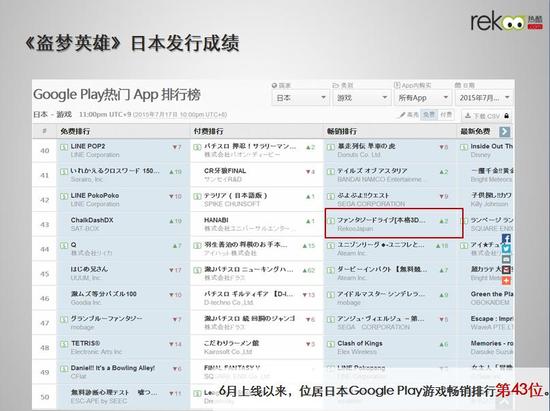Screen dimensions: 550x411
Task: Click the SEGA CORPORATION publisher under ぷよぷよ!!クエスト
Action: 371,204
